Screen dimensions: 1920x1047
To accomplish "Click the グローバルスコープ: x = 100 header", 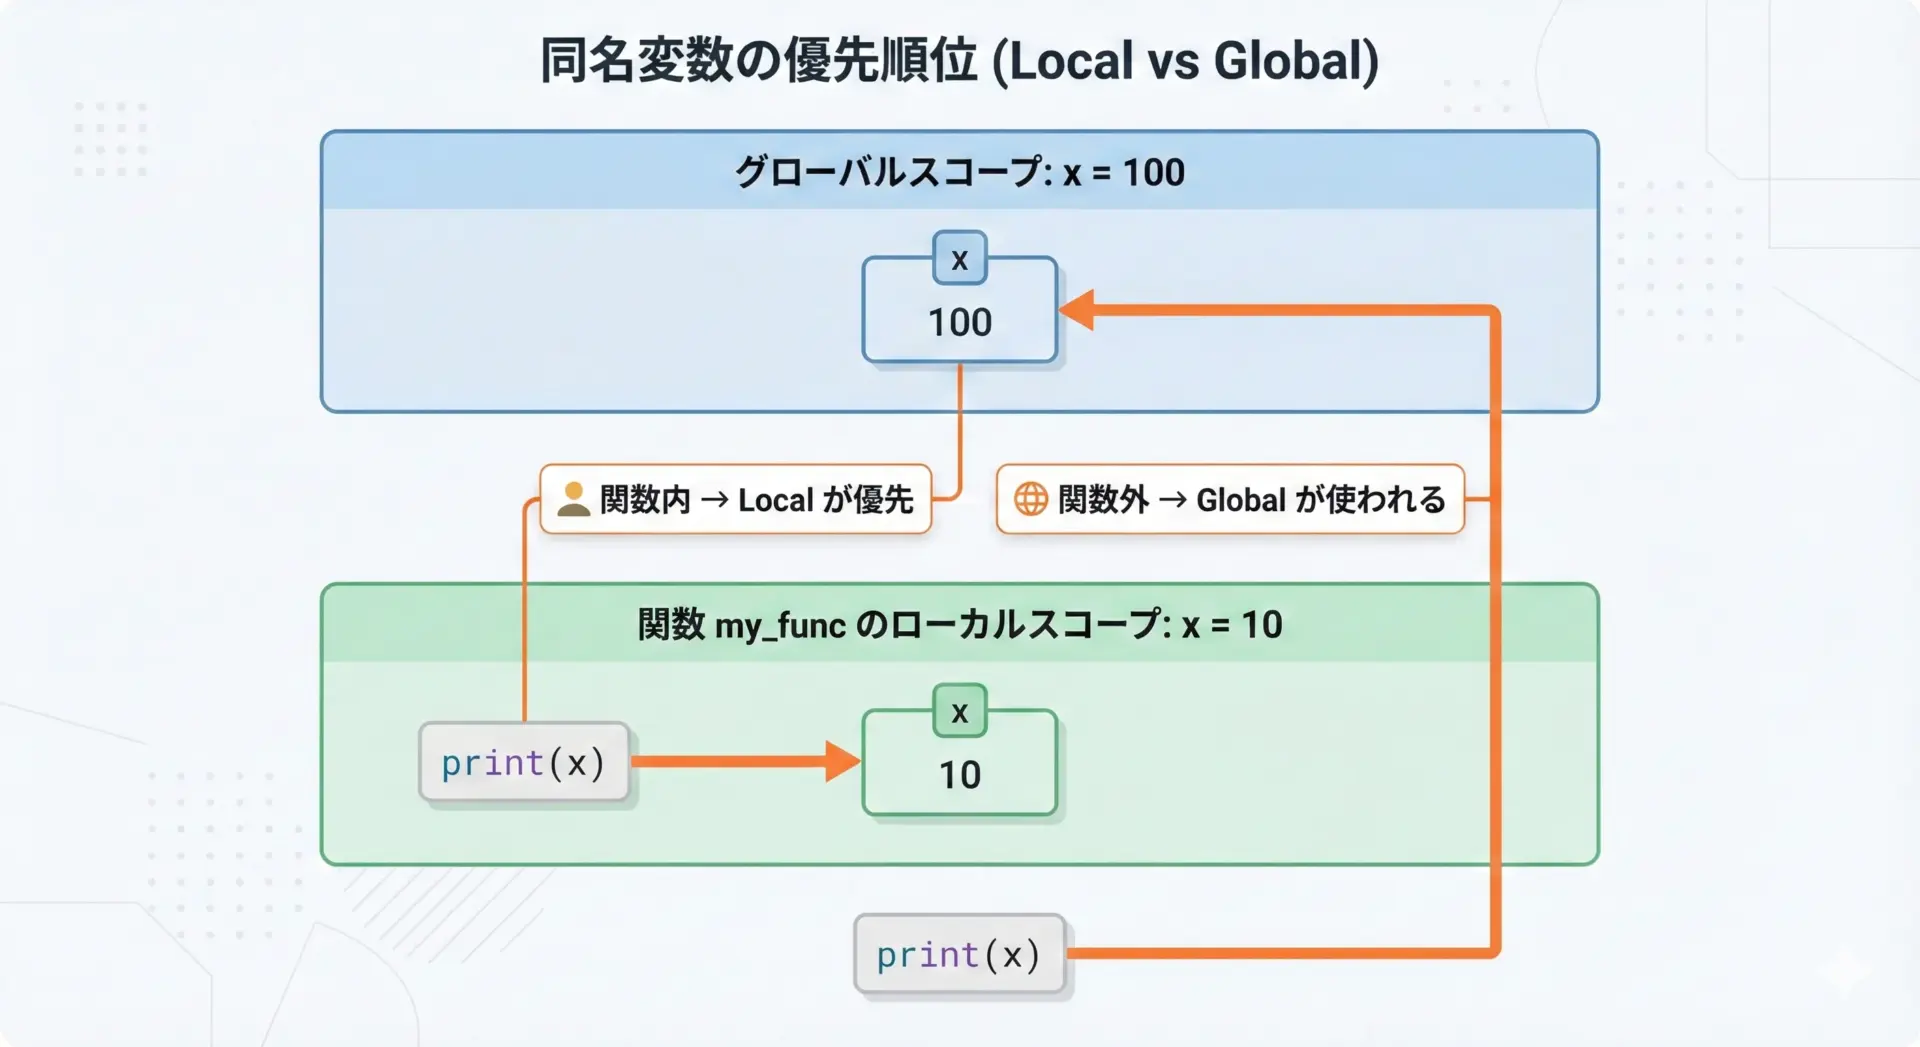I will (959, 172).
